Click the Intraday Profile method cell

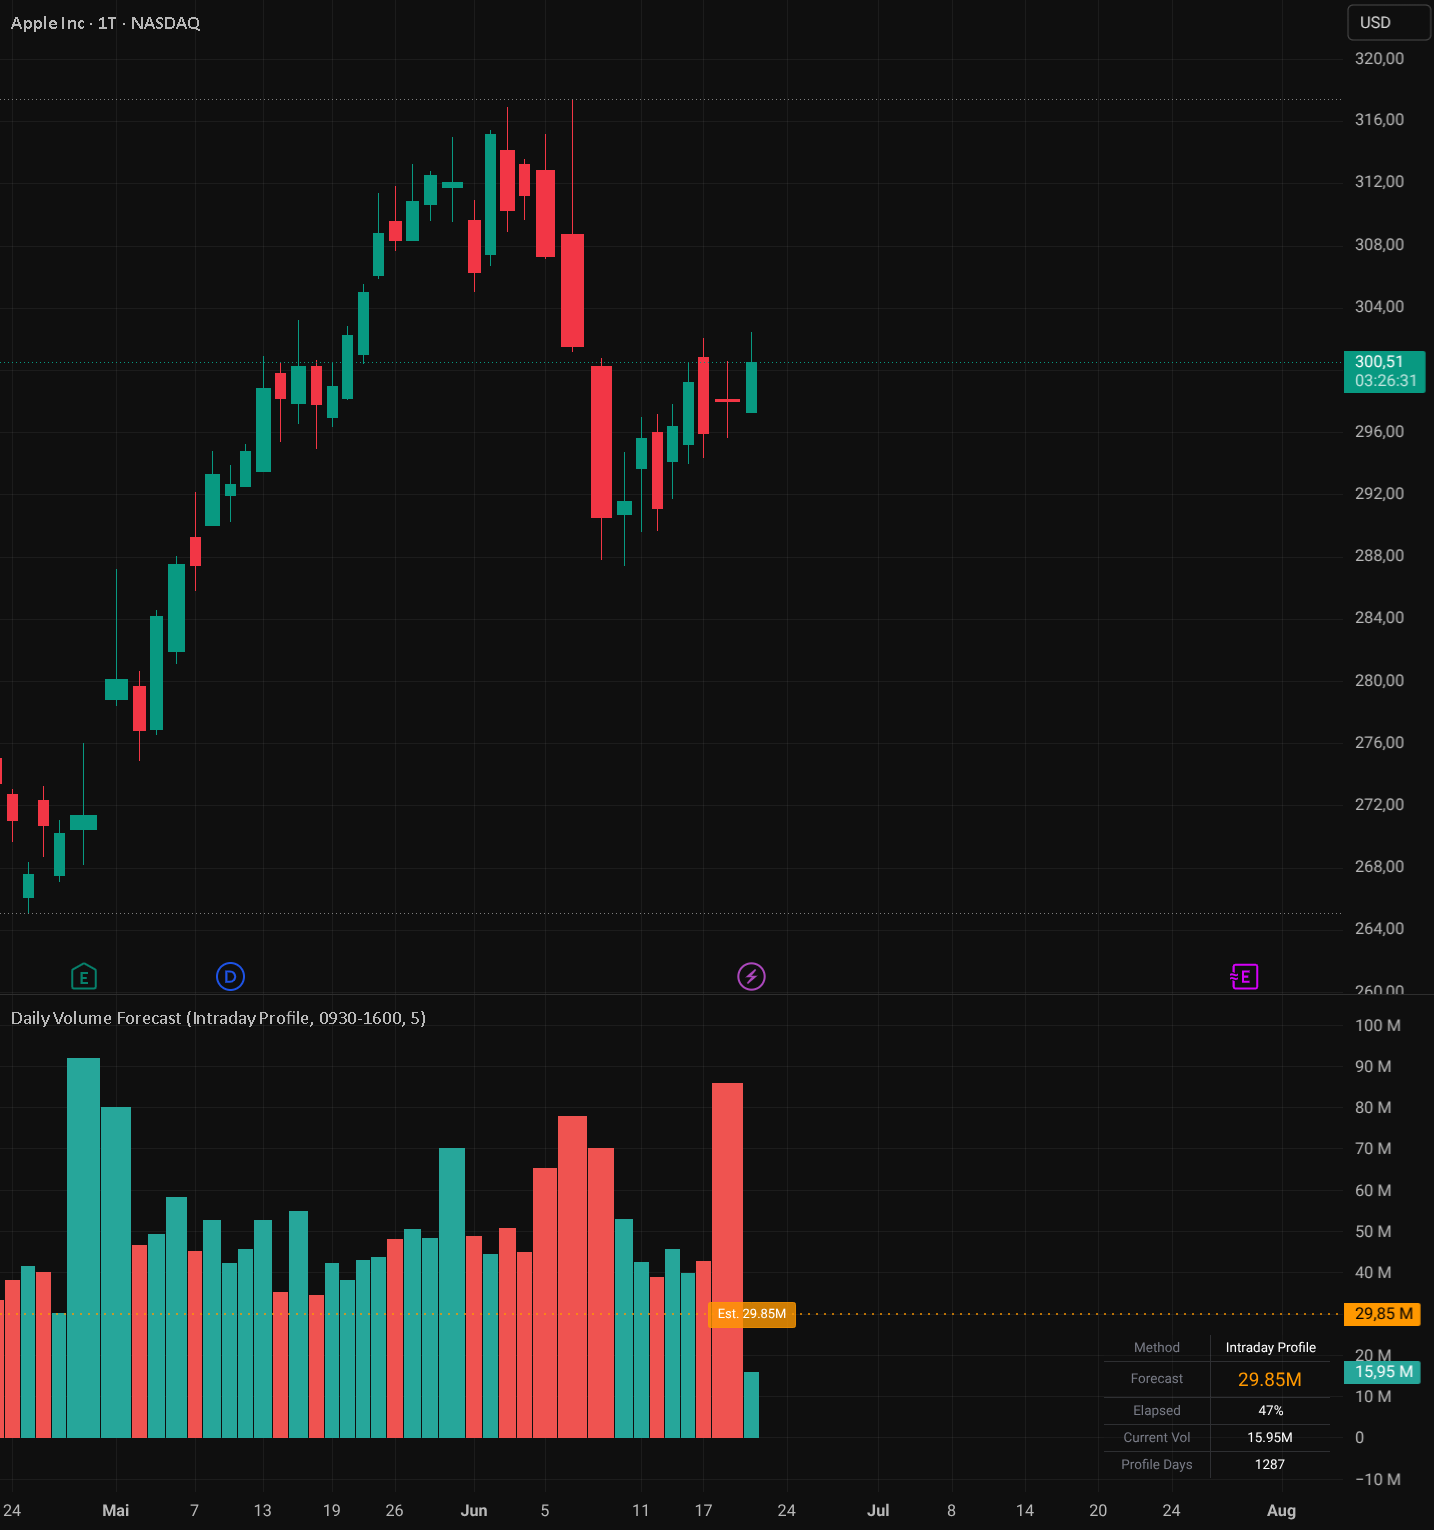pos(1270,1347)
